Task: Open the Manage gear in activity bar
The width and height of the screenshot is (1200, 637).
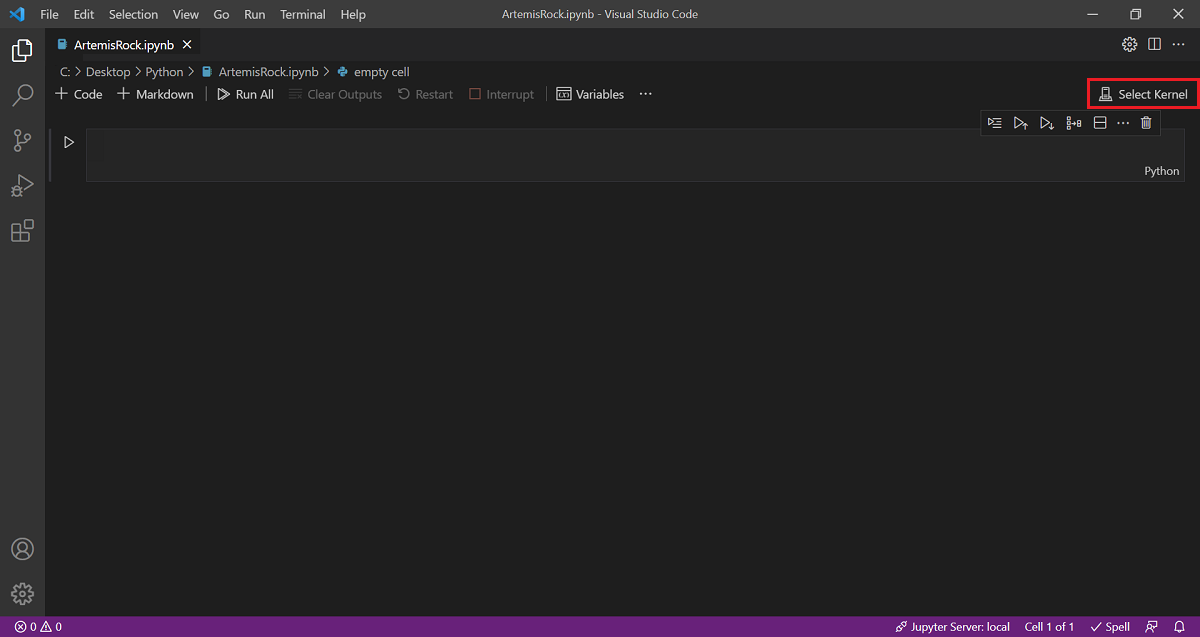Action: tap(22, 593)
